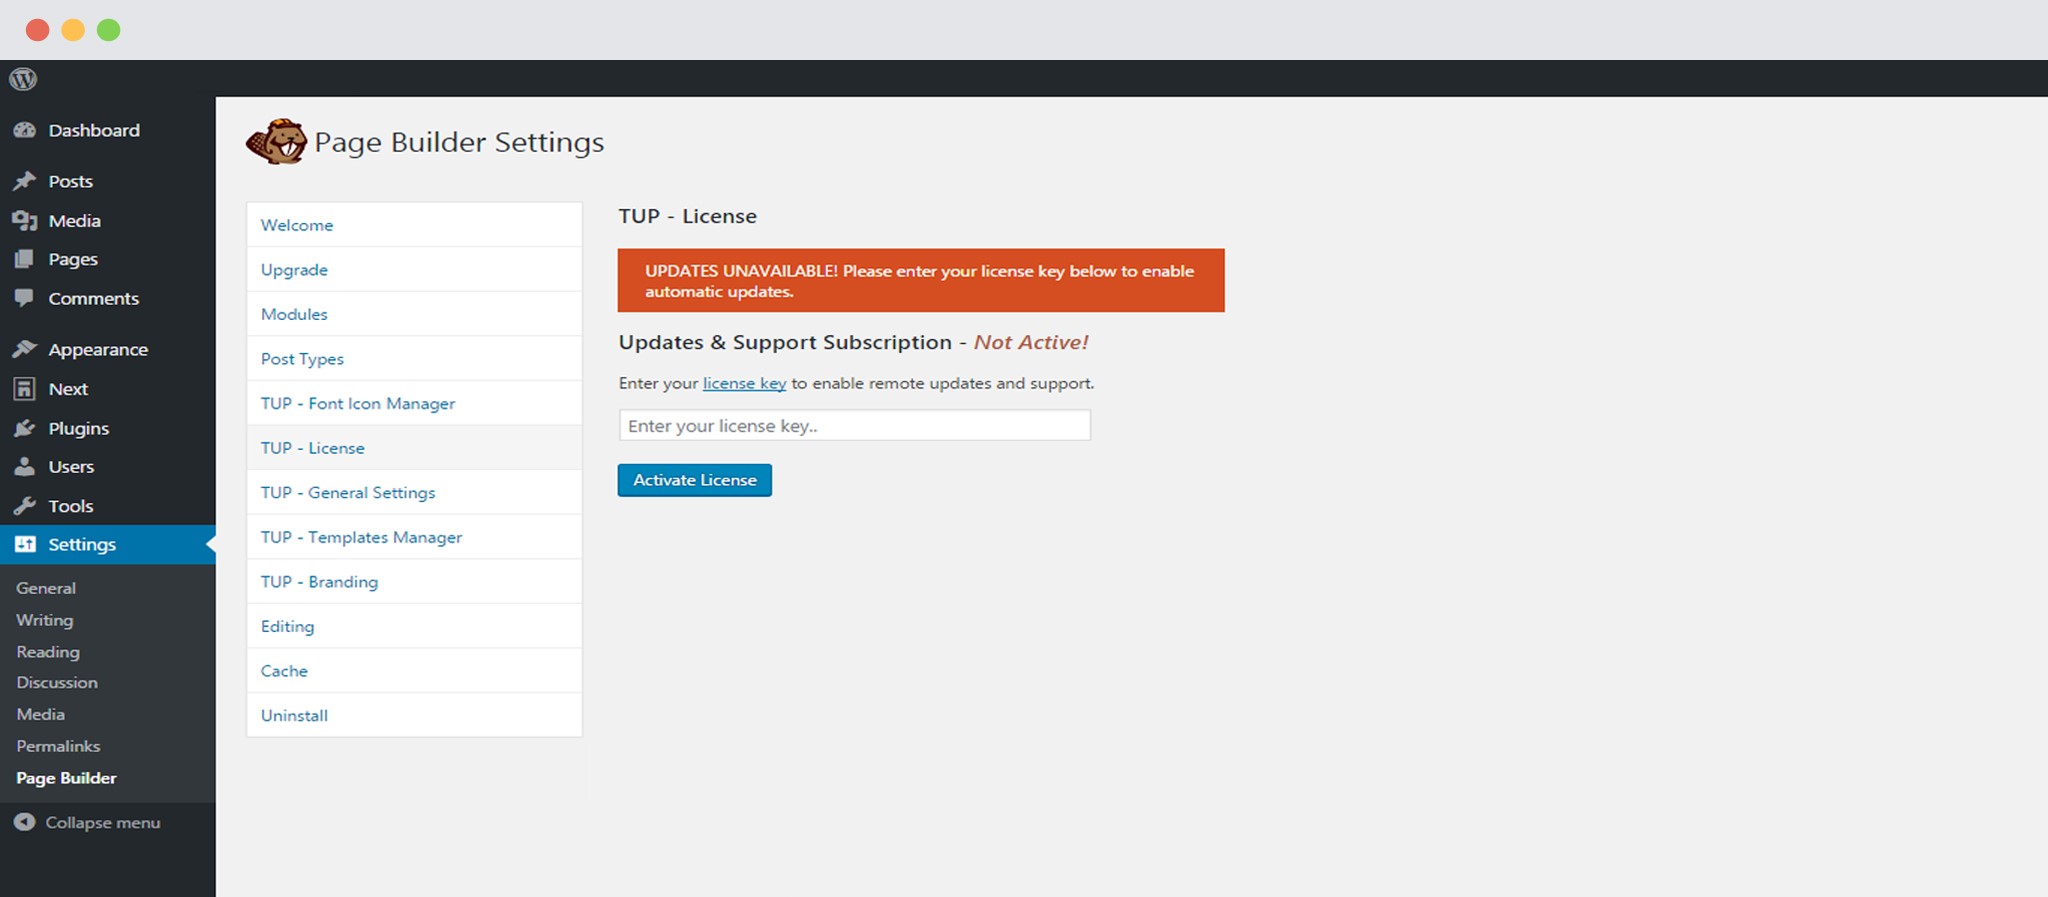2048x897 pixels.
Task: Select Page Builder submenu item
Action: [66, 778]
